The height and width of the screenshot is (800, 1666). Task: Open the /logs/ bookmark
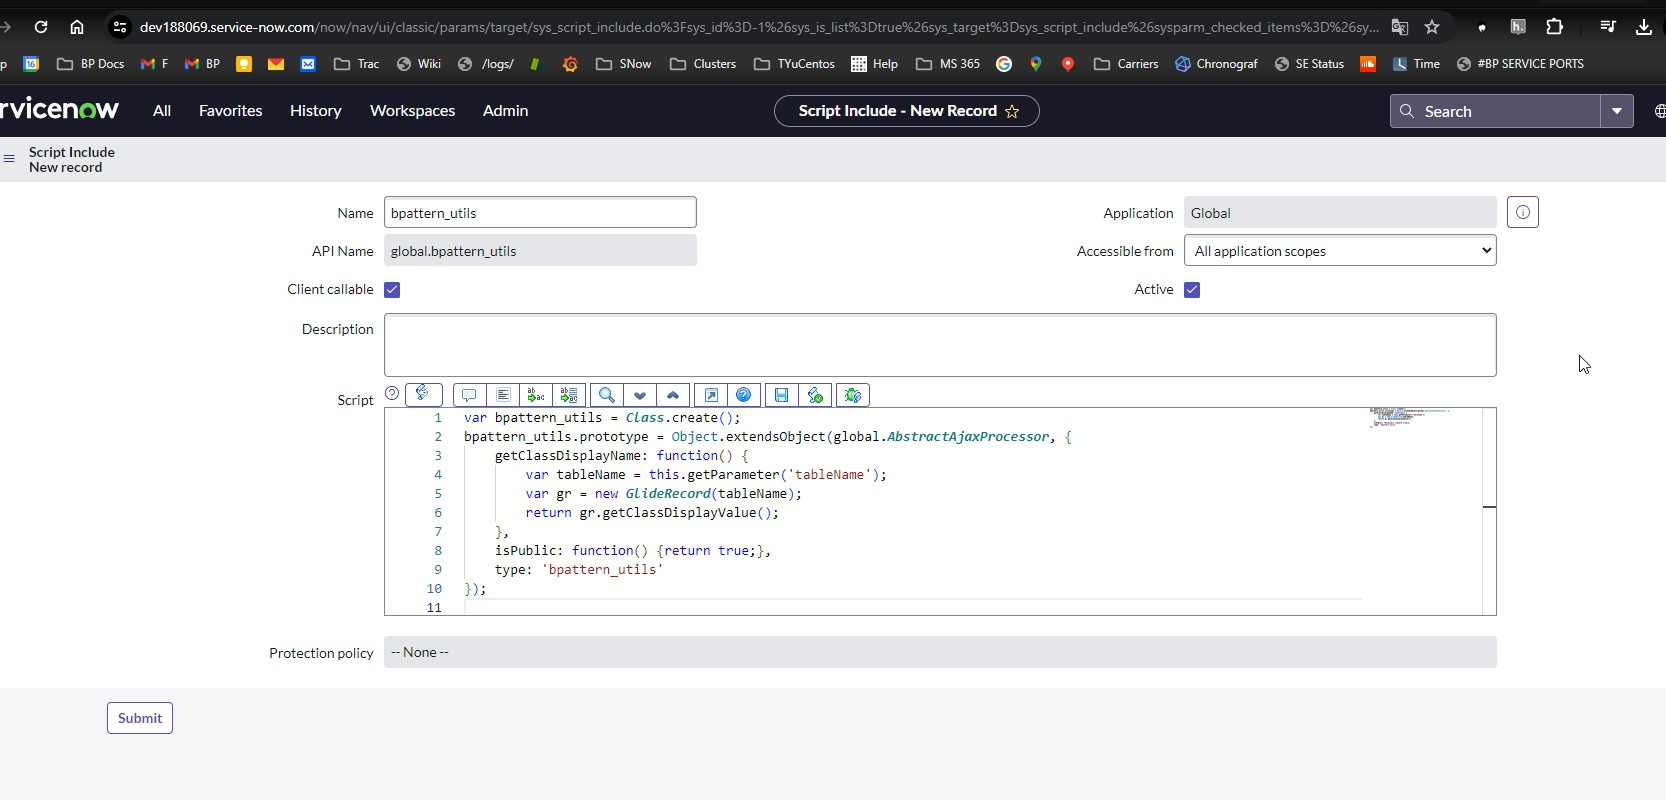point(486,64)
